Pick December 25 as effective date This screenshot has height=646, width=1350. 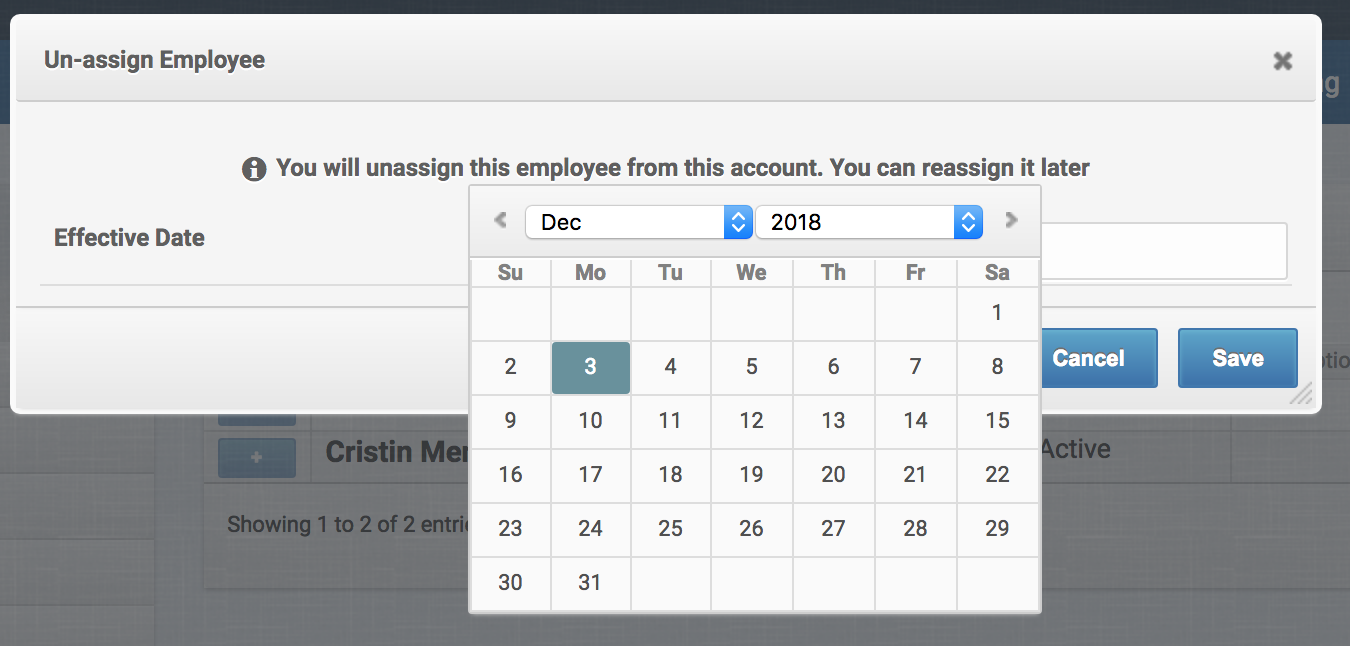click(671, 529)
